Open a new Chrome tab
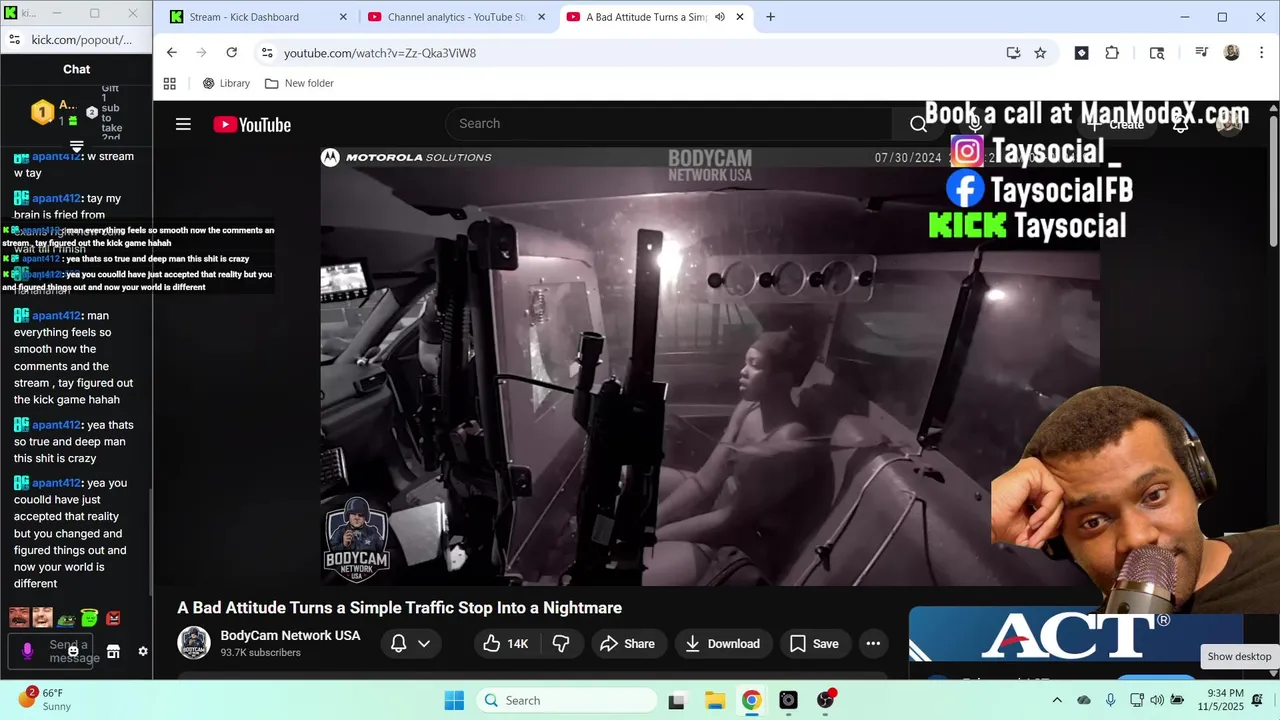1280x720 pixels. pyautogui.click(x=770, y=17)
